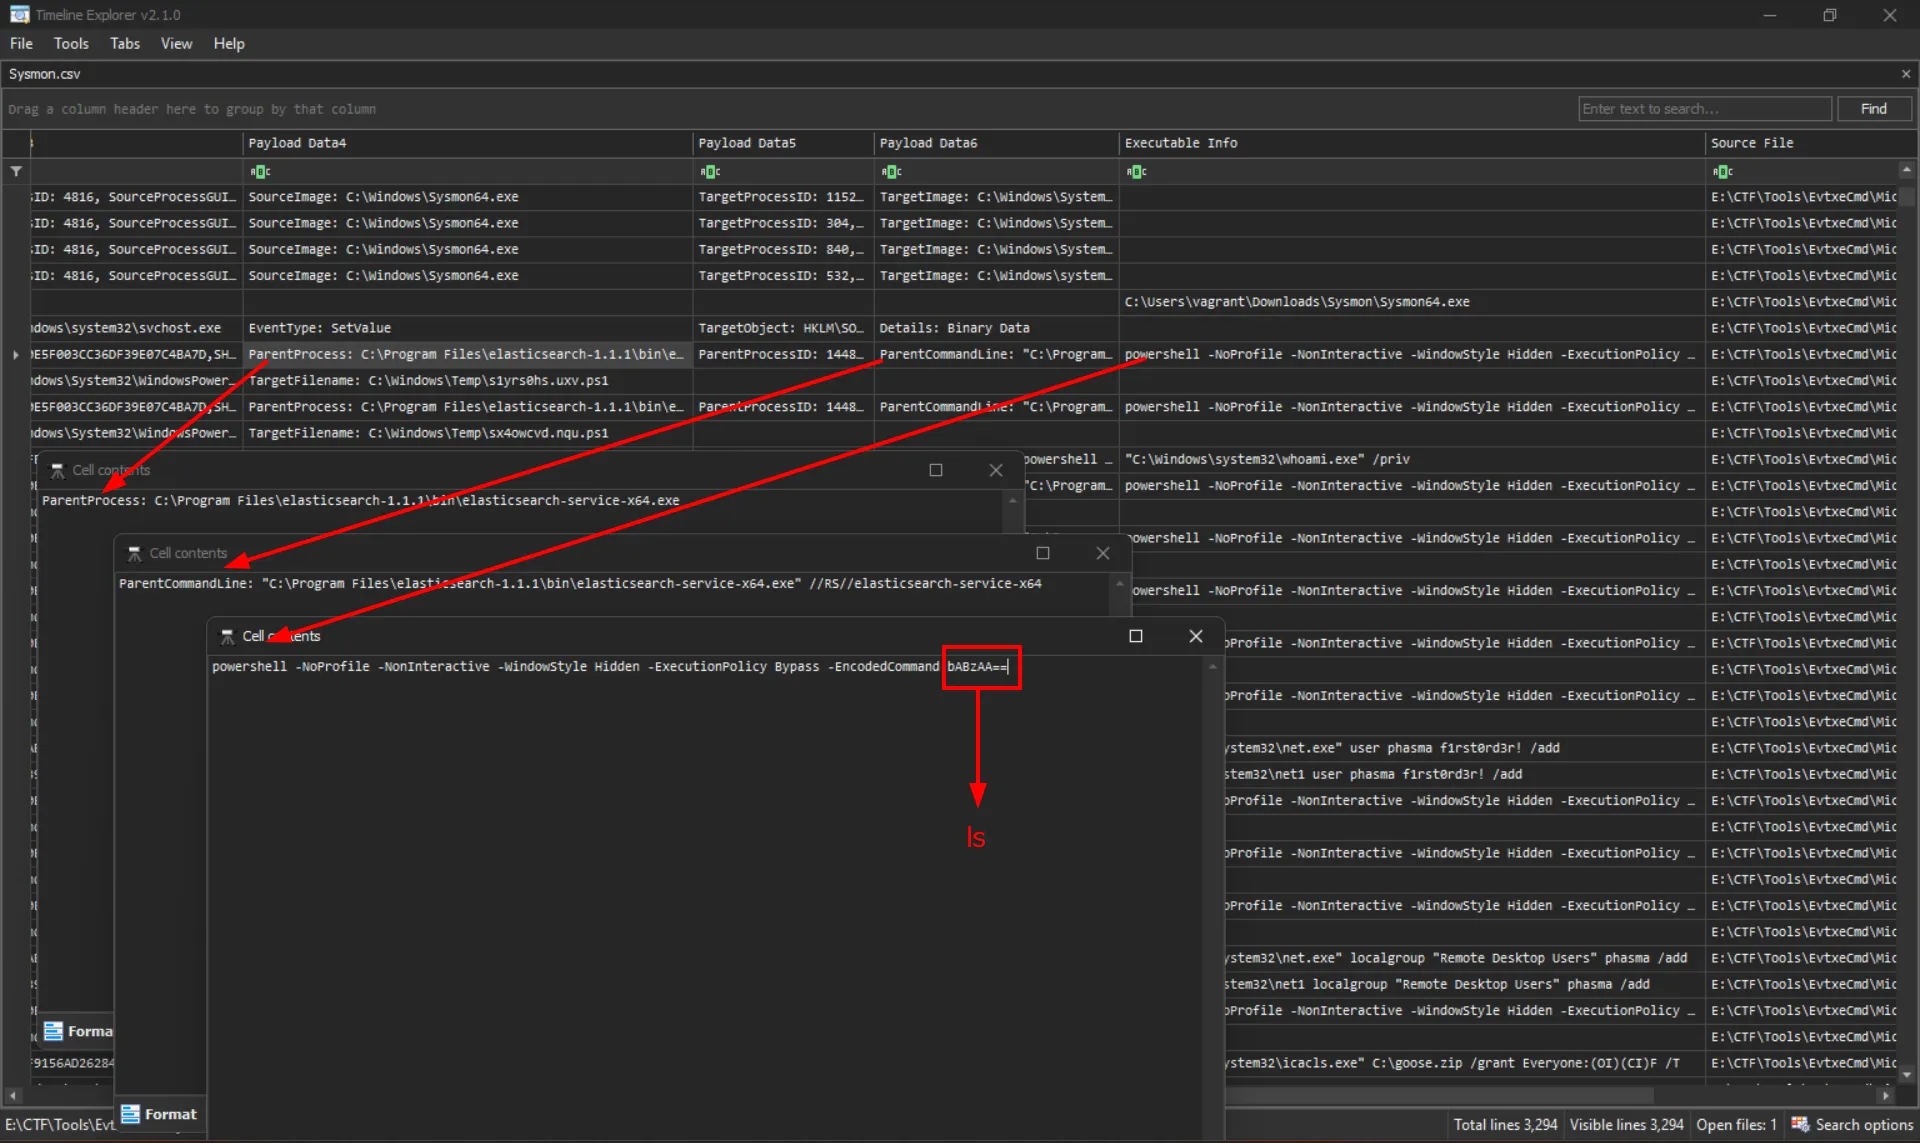Click Executable Info filter condition icon
Viewport: 1920px width, 1143px height.
pos(1136,171)
